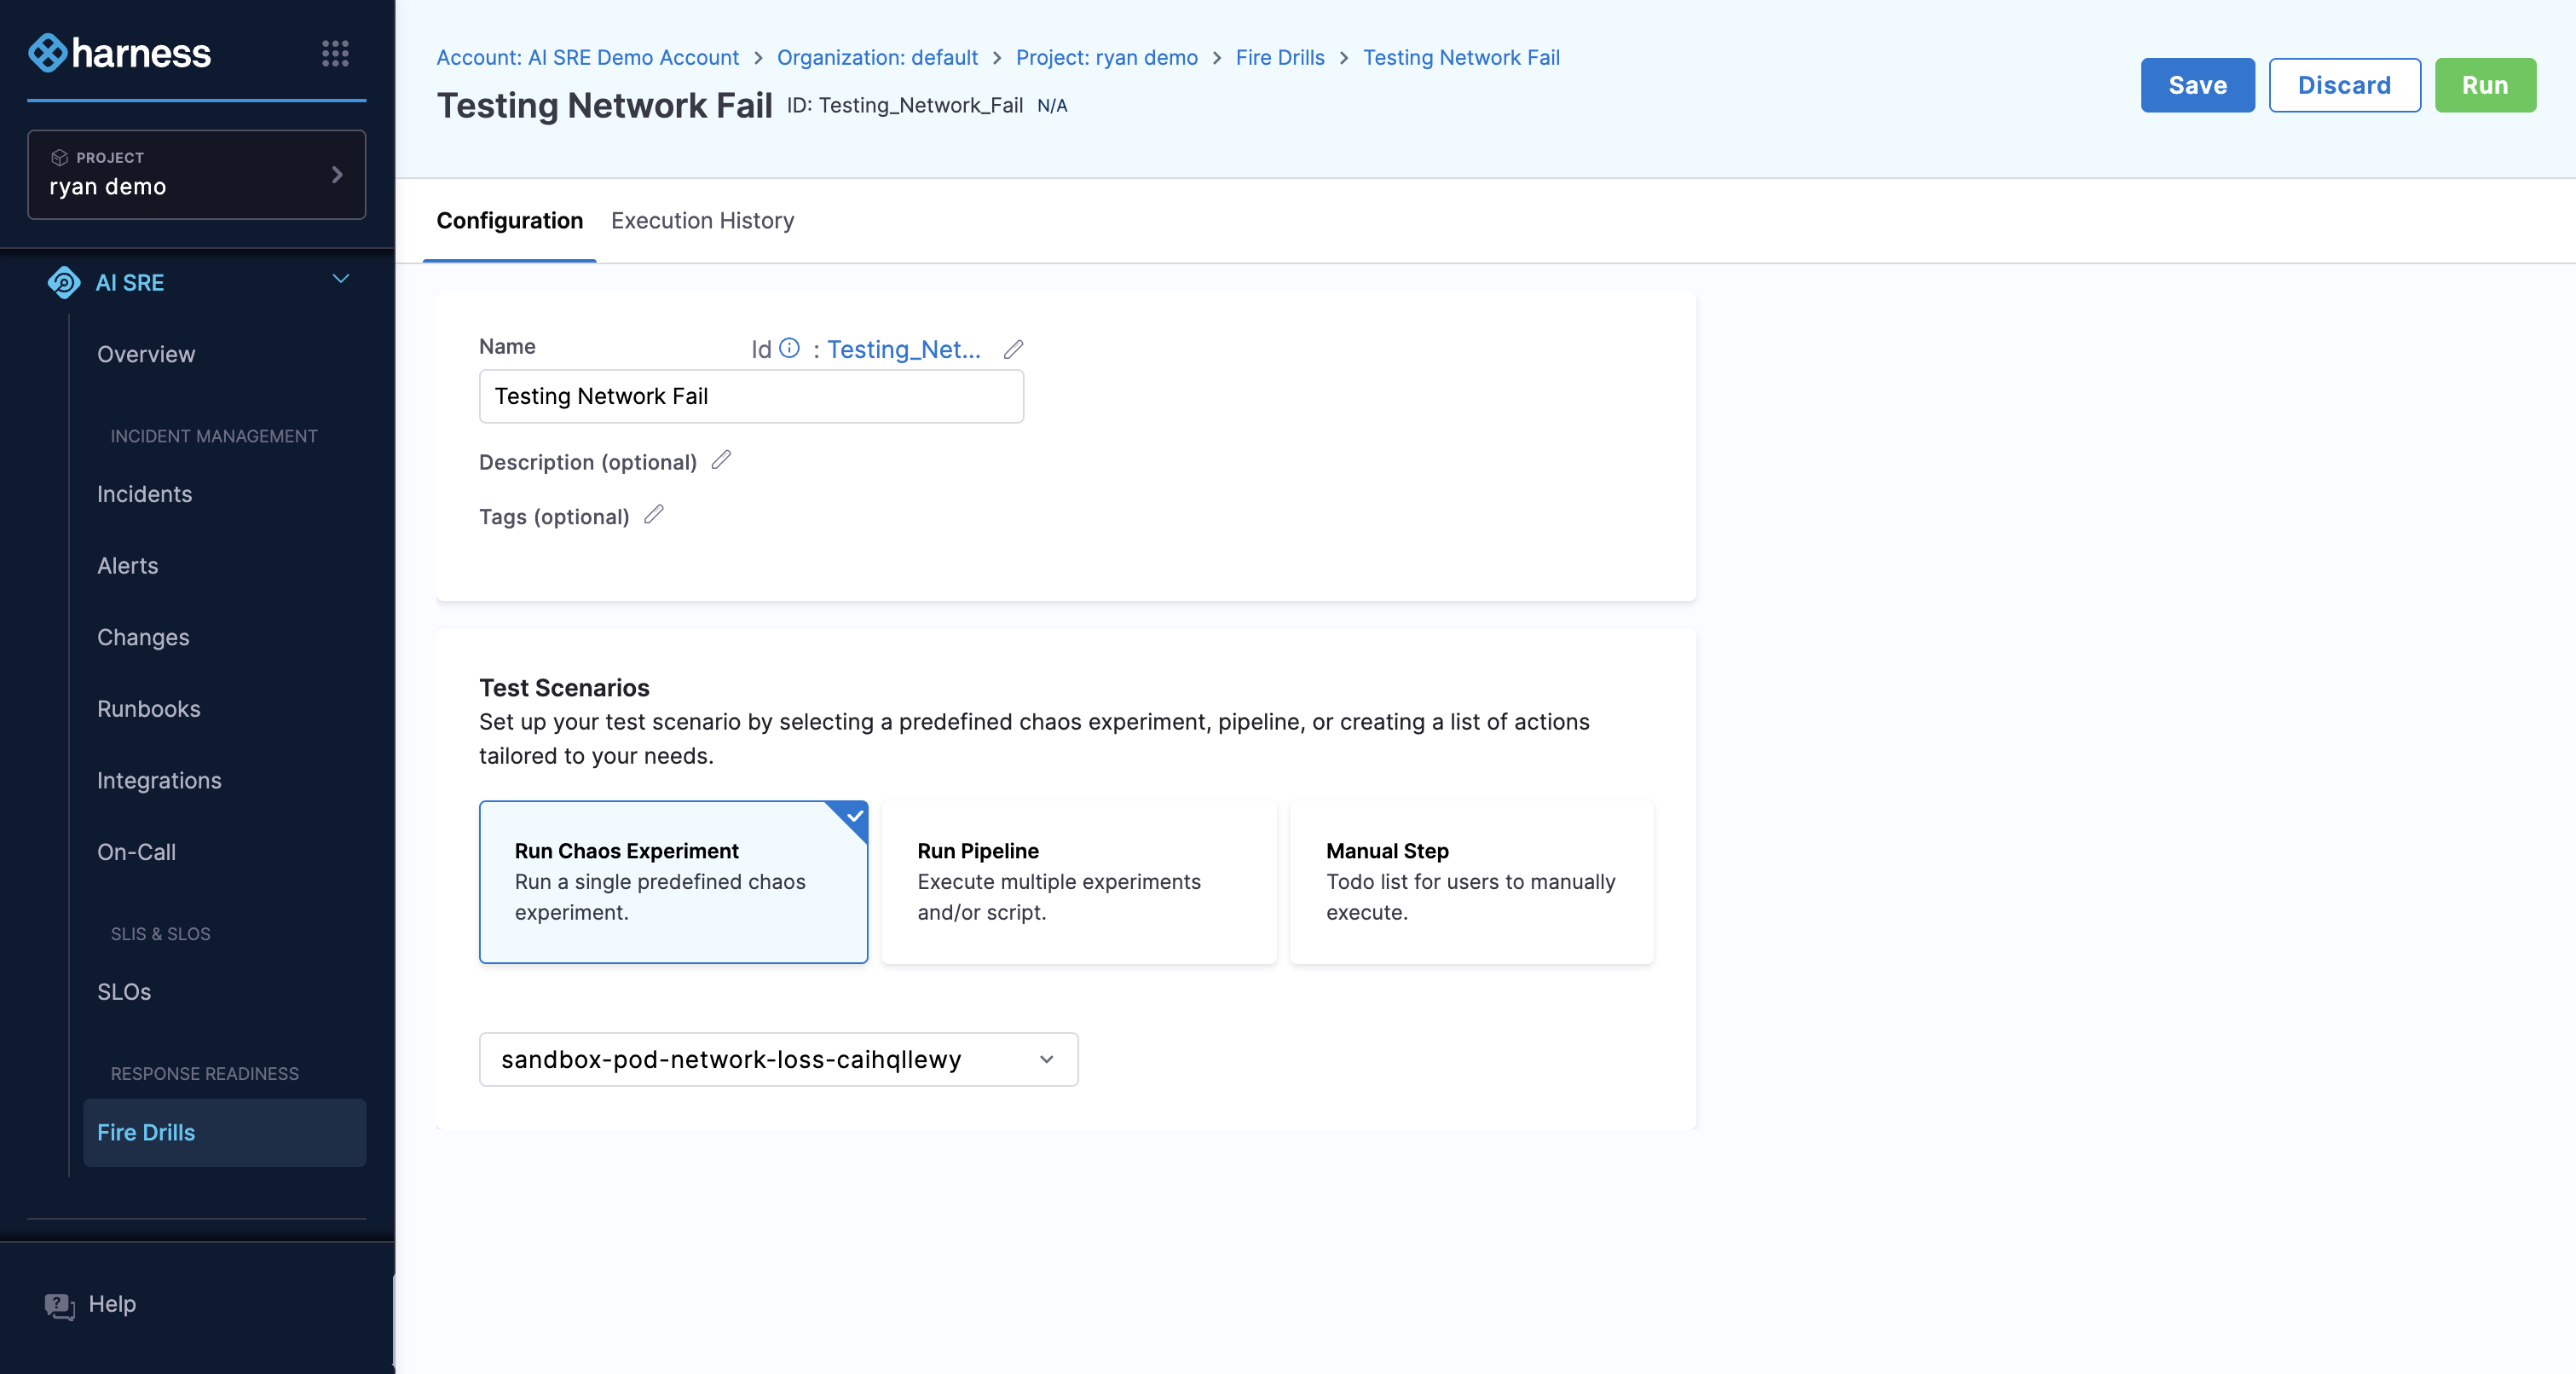Click the Tags (optional) label
2576x1374 pixels.
pyautogui.click(x=554, y=516)
